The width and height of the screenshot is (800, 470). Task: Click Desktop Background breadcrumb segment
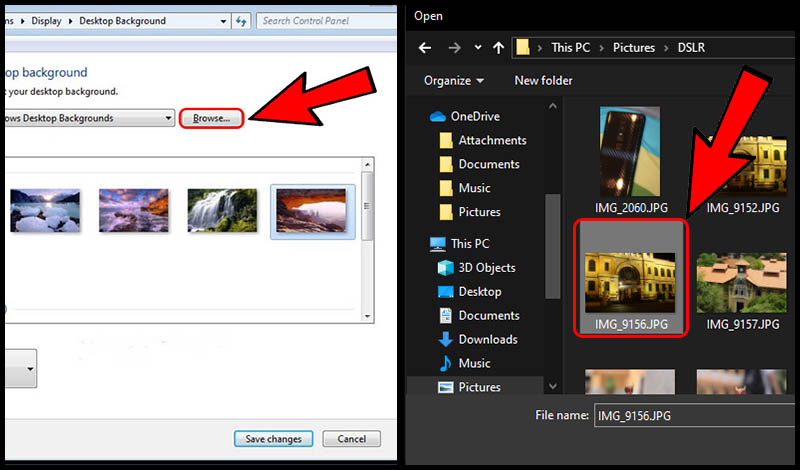tap(122, 21)
